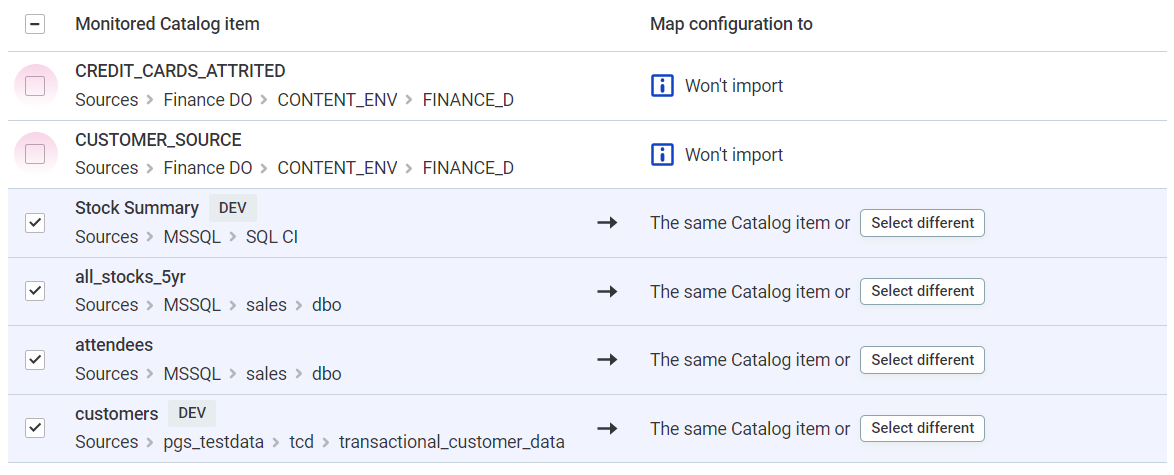Open Select different for customers item
This screenshot has height=475, width=1174.
tap(922, 428)
